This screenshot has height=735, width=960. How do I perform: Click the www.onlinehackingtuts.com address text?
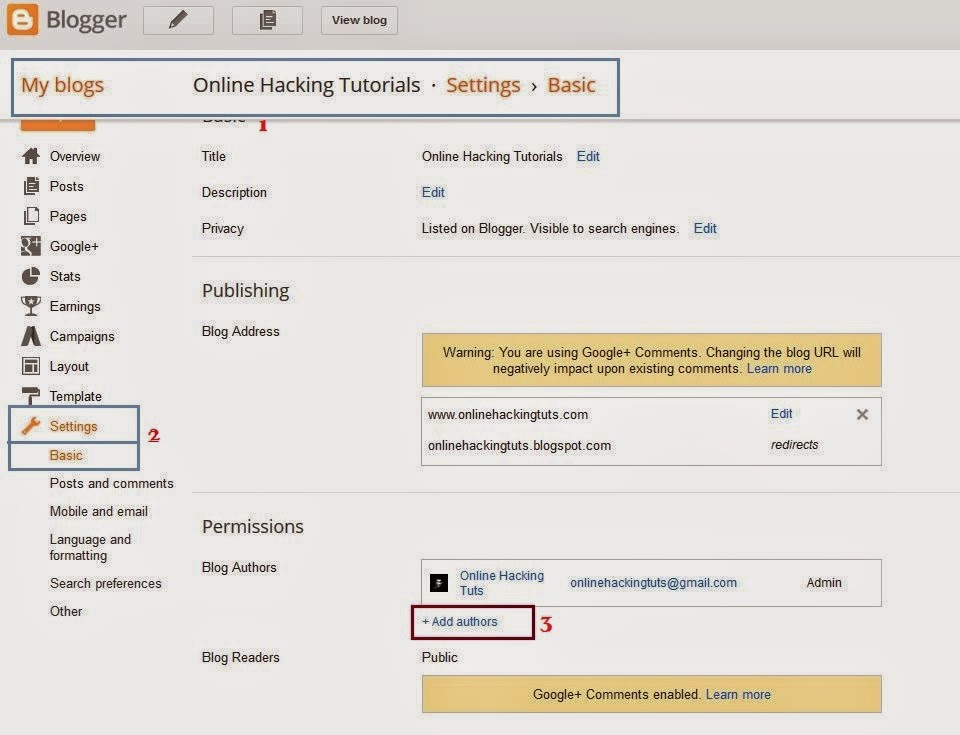(508, 415)
